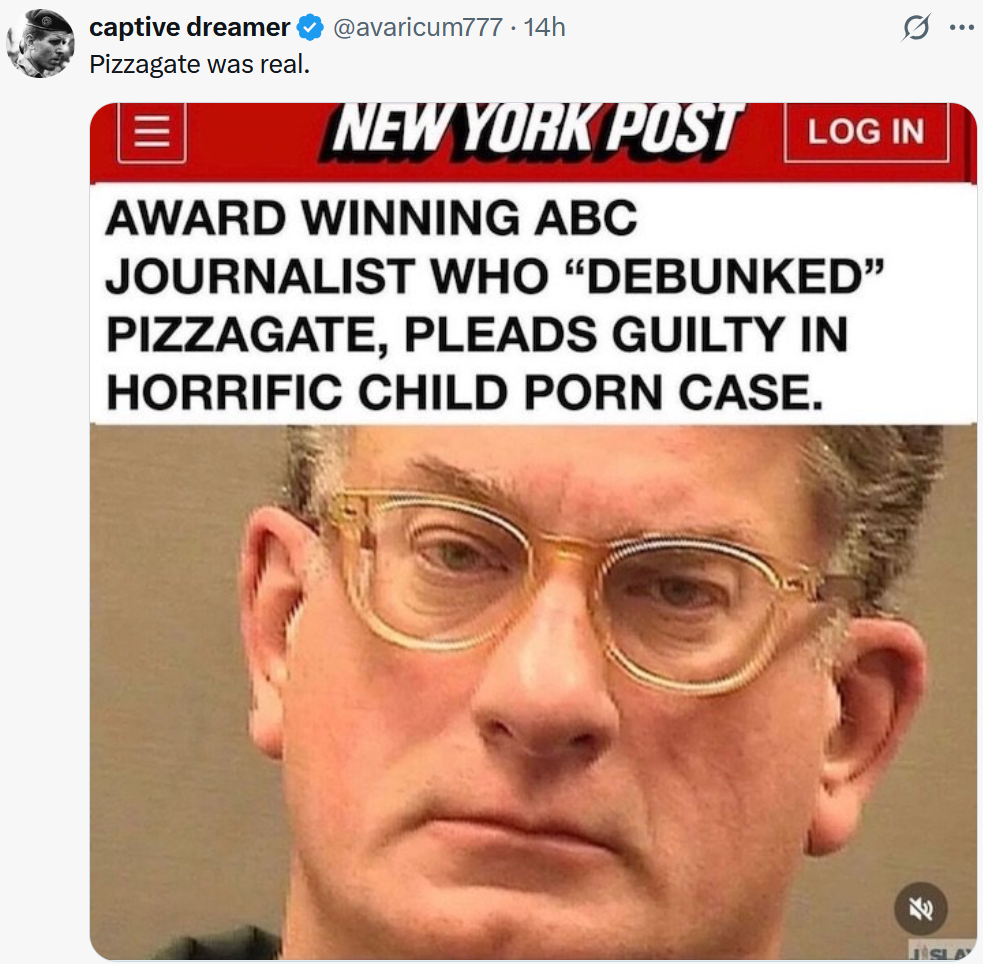This screenshot has height=964, width=983.
Task: Open the three-dot more options menu
Action: pos(962,28)
